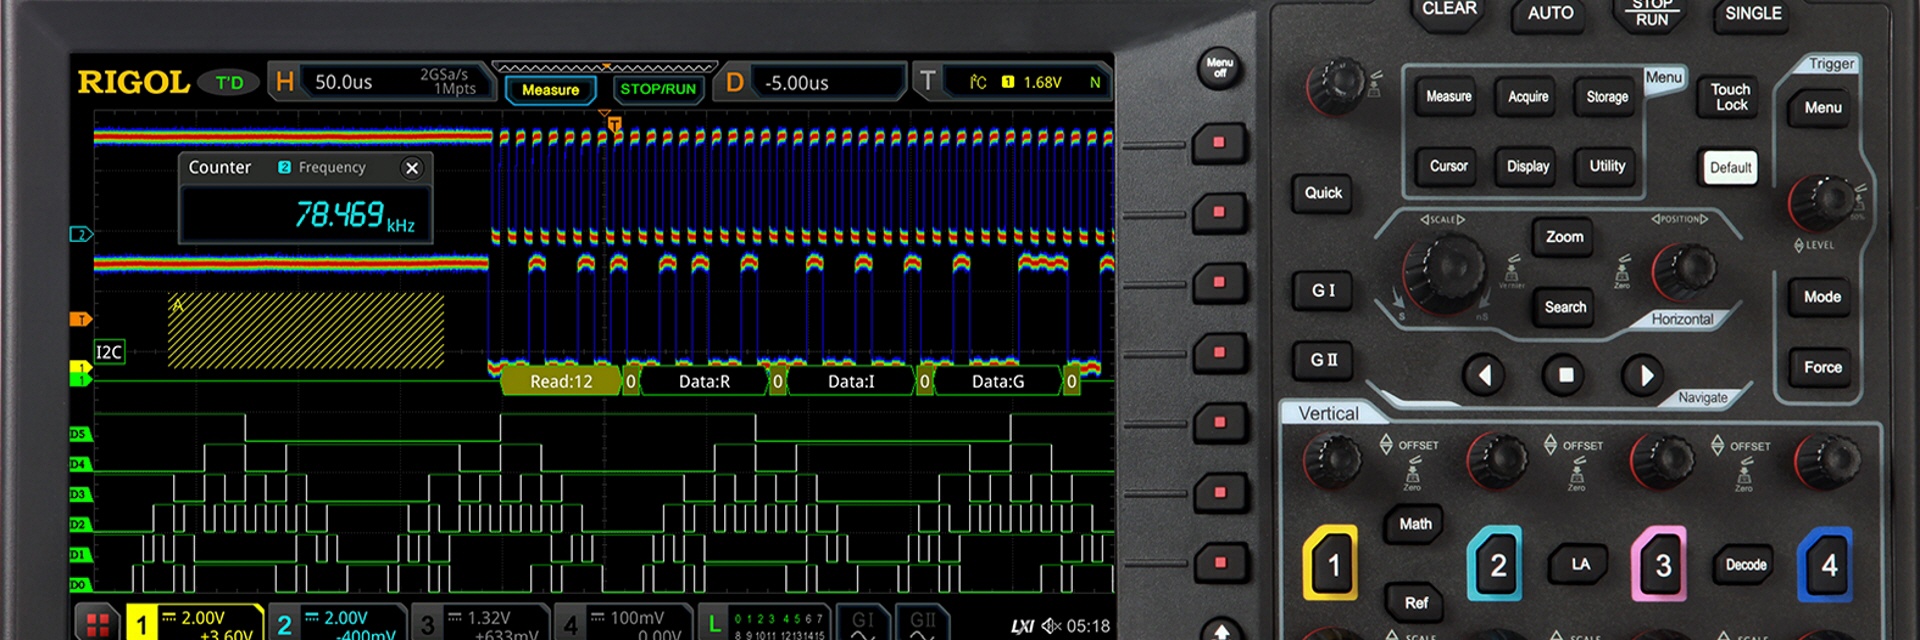Open the trigger 1.68V info box
The image size is (1920, 640).
coord(1012,82)
